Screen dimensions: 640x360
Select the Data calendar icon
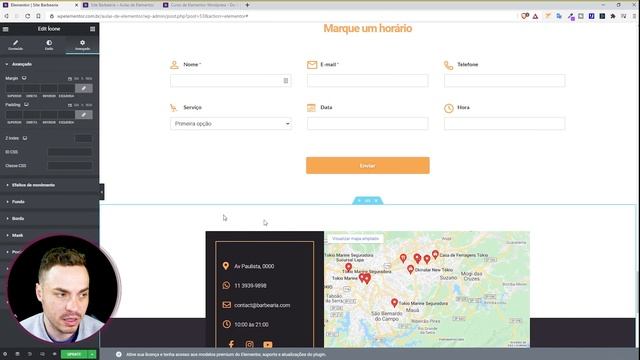click(x=311, y=108)
